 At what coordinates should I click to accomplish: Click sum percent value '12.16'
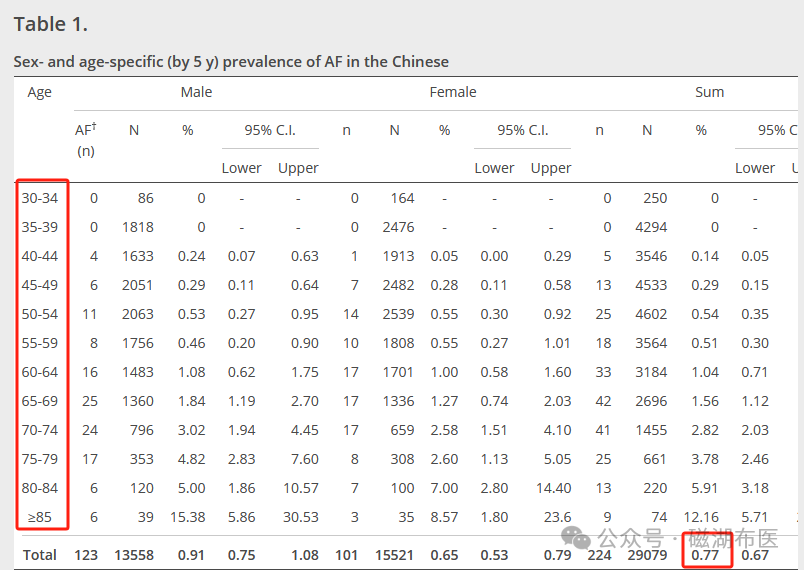click(x=701, y=517)
